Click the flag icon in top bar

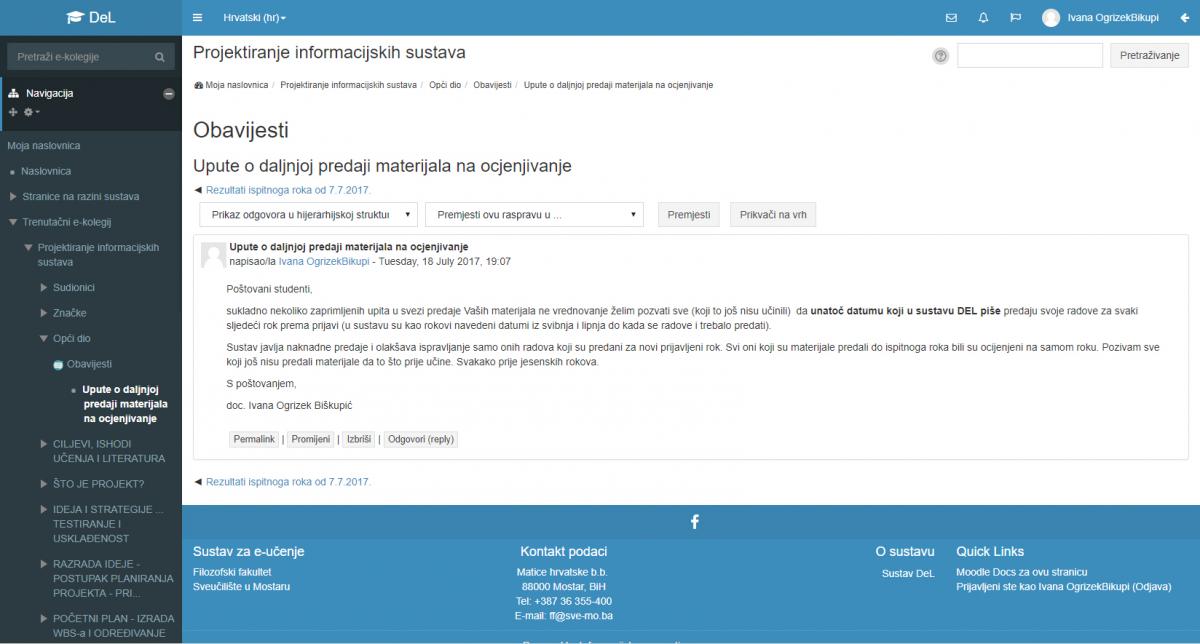point(1015,18)
